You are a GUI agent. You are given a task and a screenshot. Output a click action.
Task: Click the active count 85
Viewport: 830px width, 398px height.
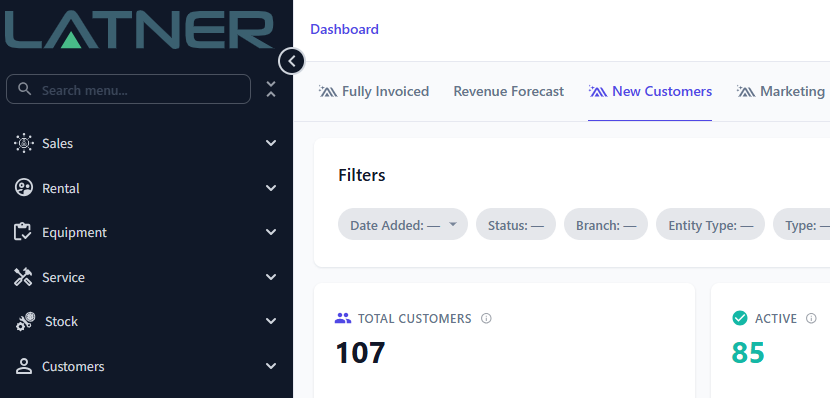click(748, 352)
